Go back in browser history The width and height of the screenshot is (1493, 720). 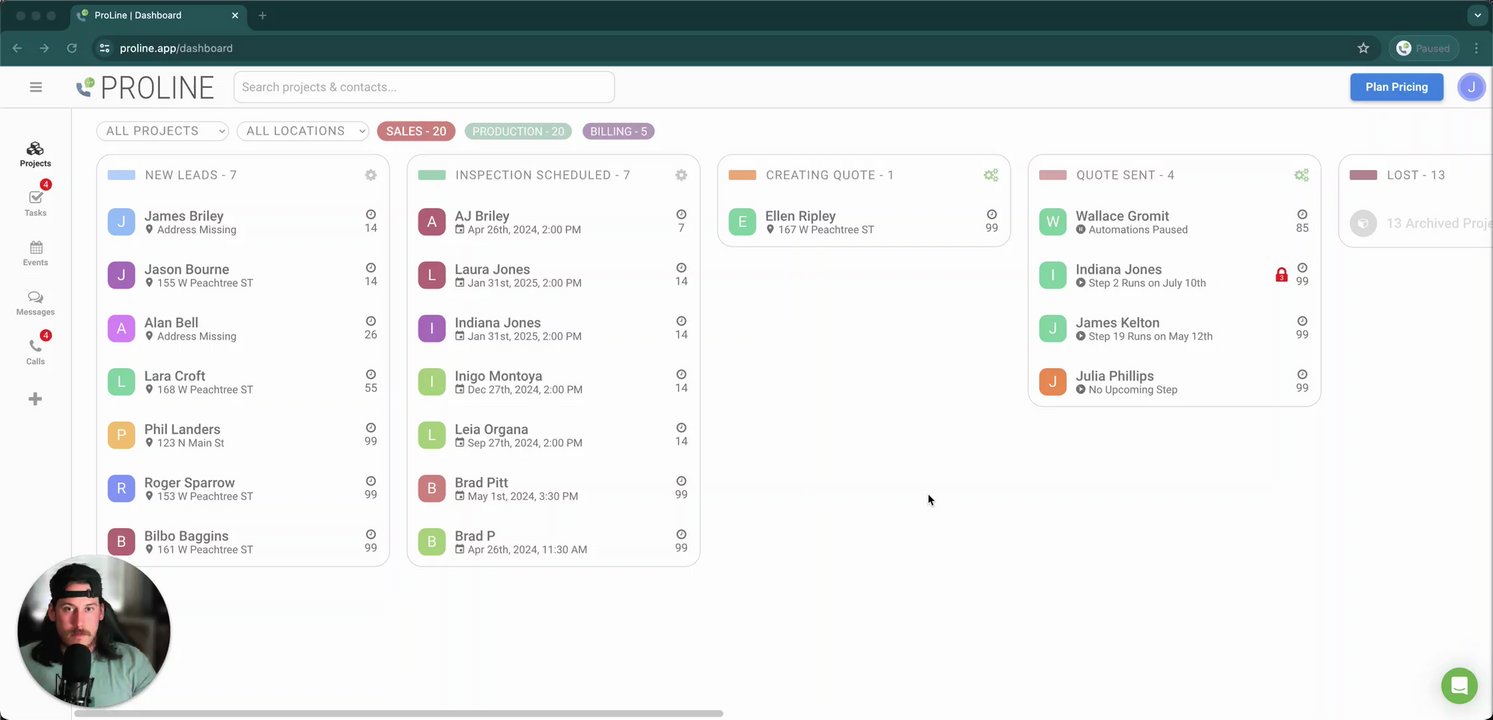point(17,48)
